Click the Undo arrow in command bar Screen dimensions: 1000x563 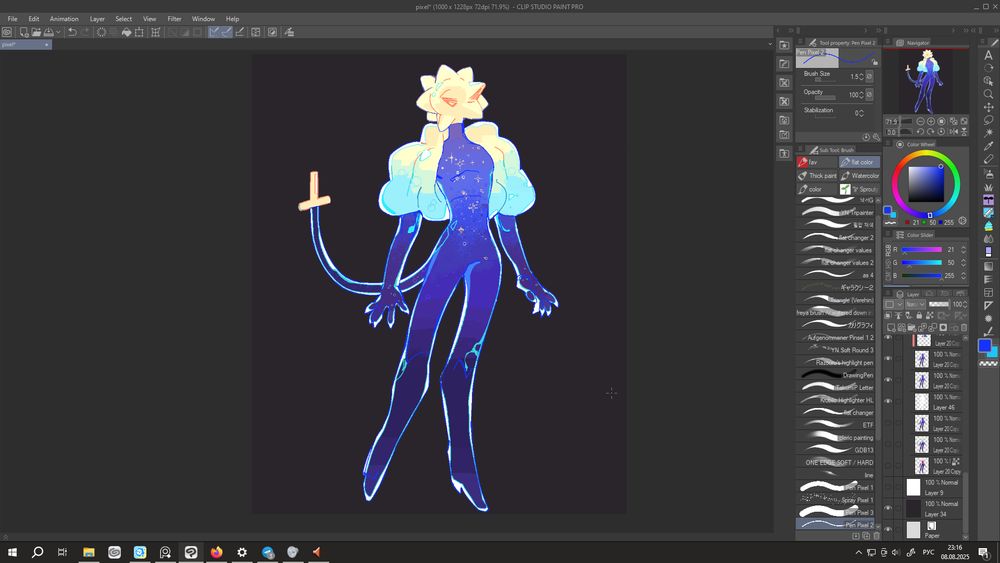(72, 32)
